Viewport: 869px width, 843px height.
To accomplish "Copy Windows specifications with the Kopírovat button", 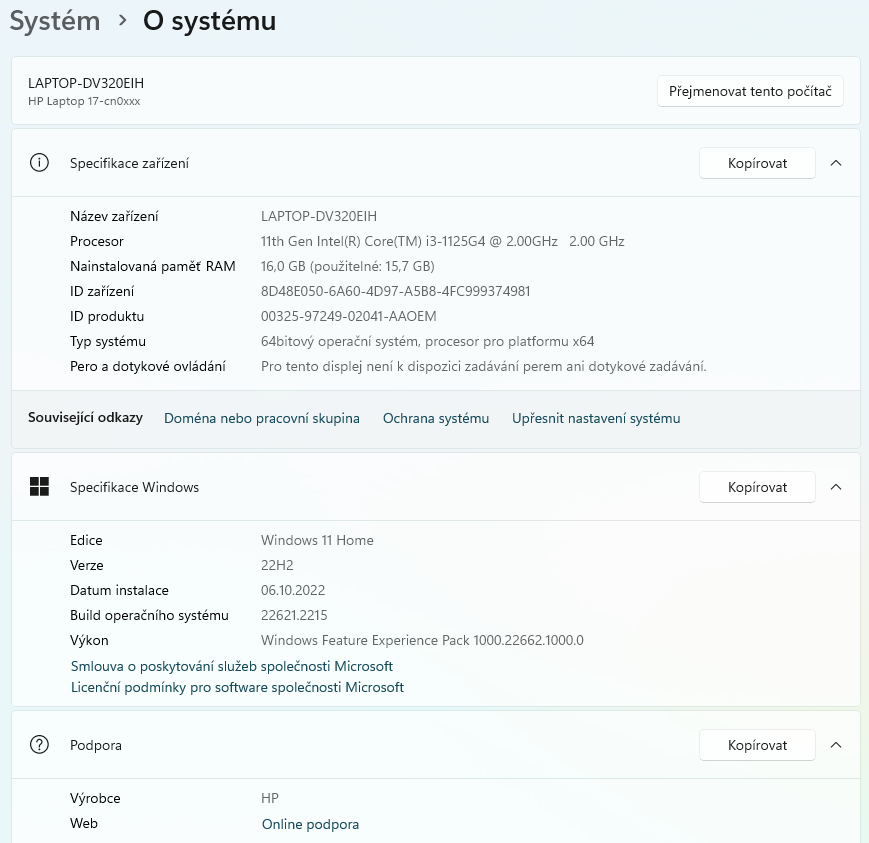I will tap(757, 487).
